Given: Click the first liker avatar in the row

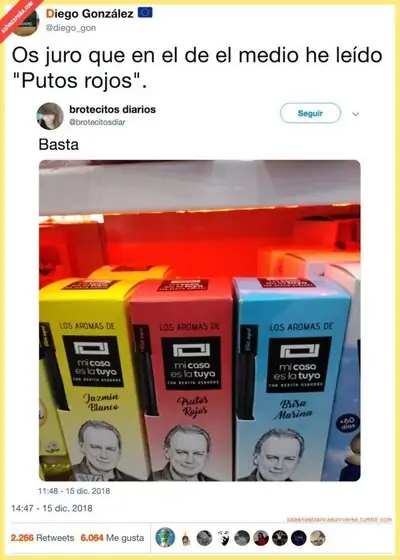Looking at the screenshot, I should click(x=165, y=538).
